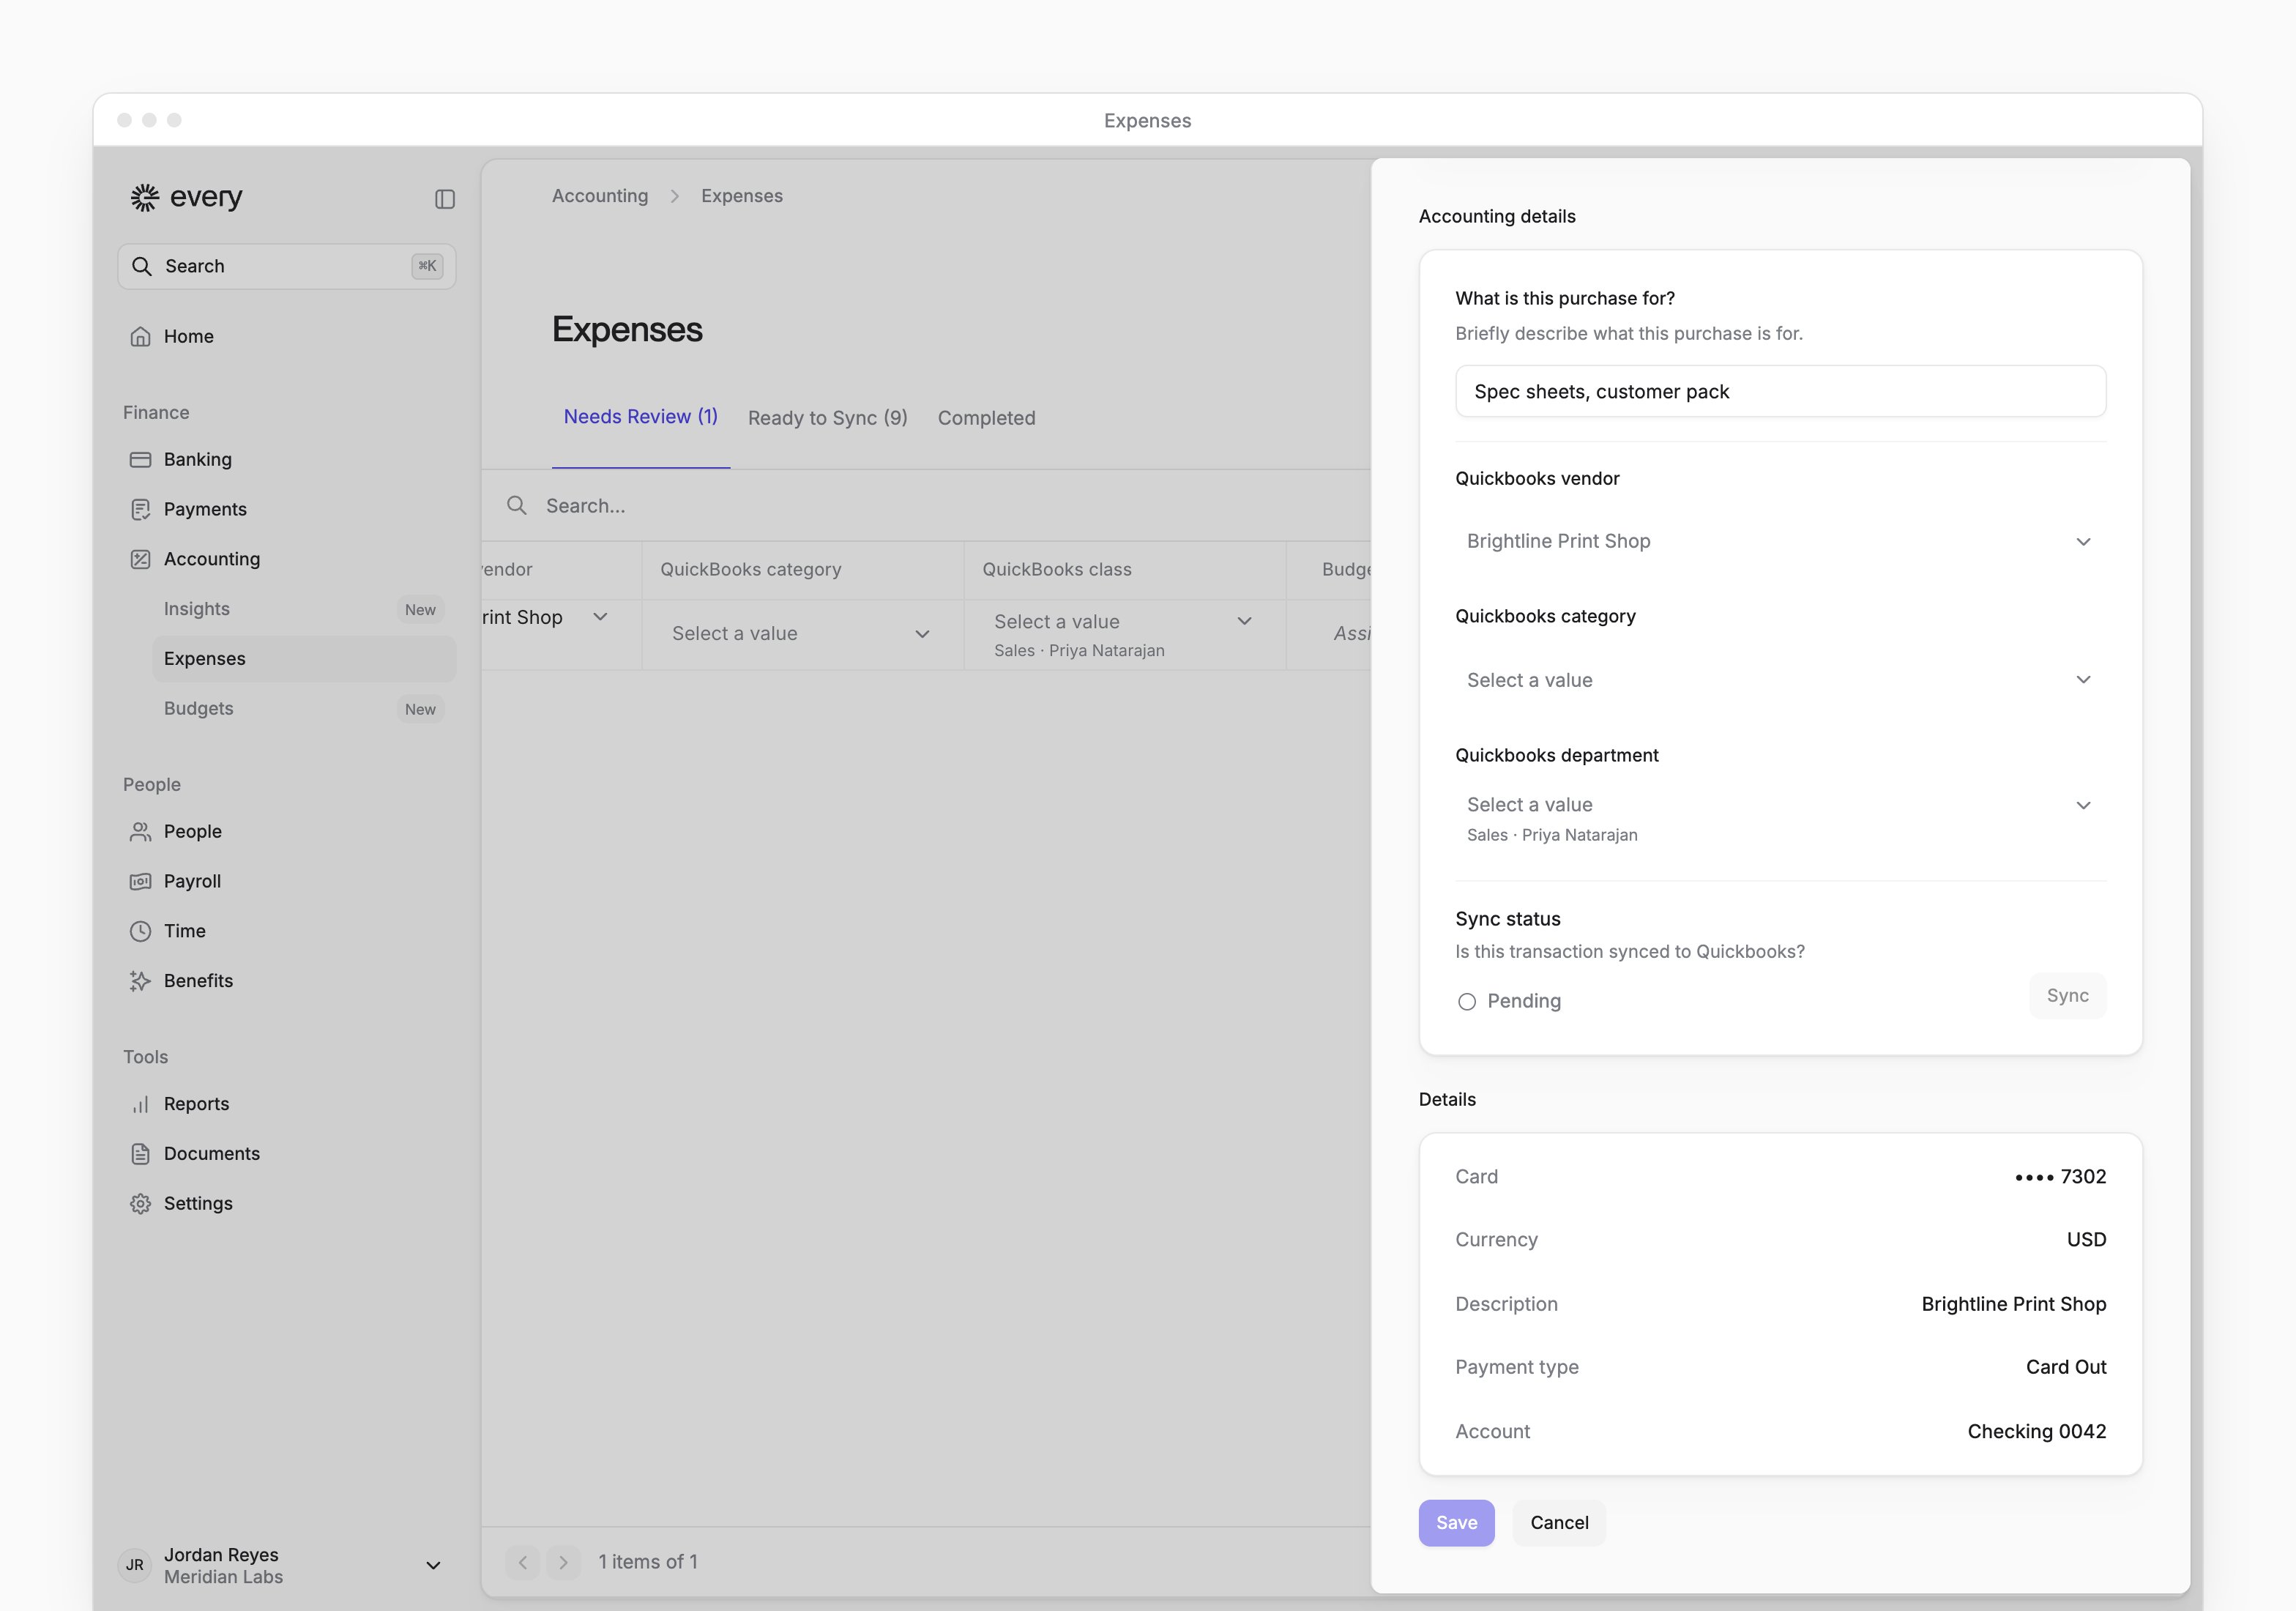
Task: Click the Cancel button
Action: 1559,1523
